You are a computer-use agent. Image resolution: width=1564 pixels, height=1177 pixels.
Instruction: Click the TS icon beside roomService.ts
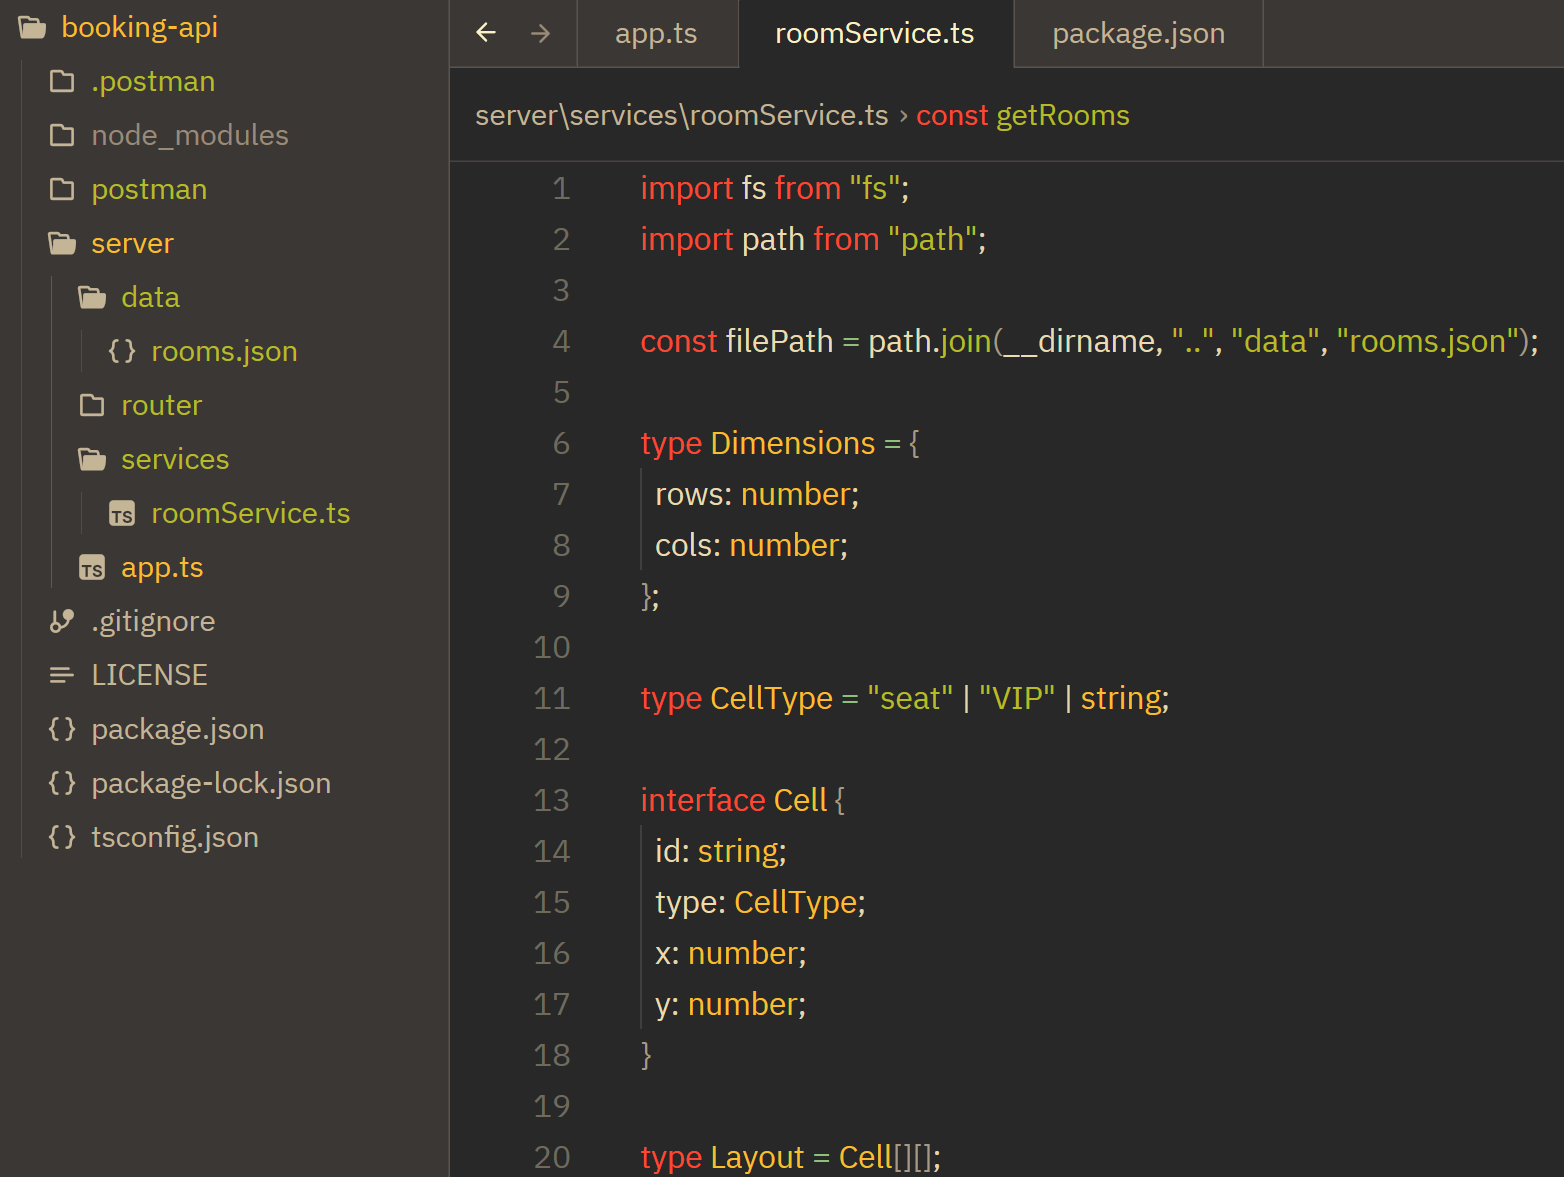click(122, 514)
